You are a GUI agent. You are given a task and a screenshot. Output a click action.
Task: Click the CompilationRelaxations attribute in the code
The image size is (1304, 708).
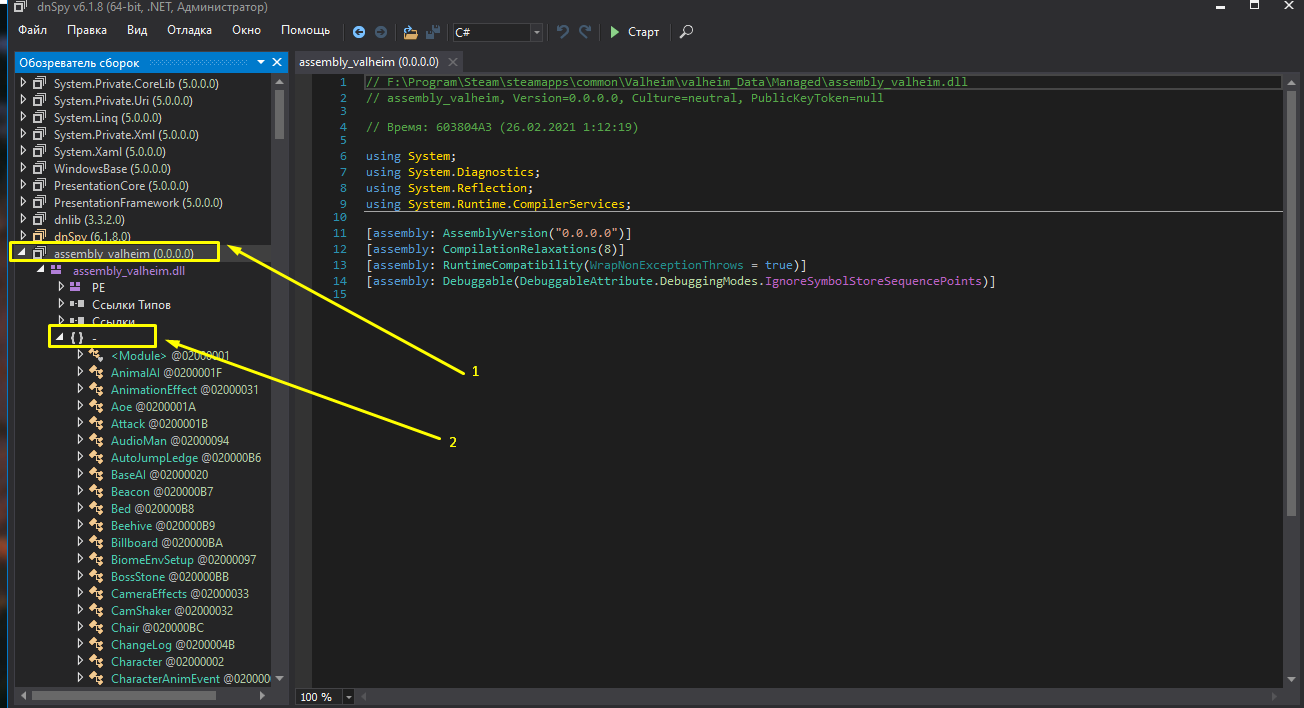(516, 249)
